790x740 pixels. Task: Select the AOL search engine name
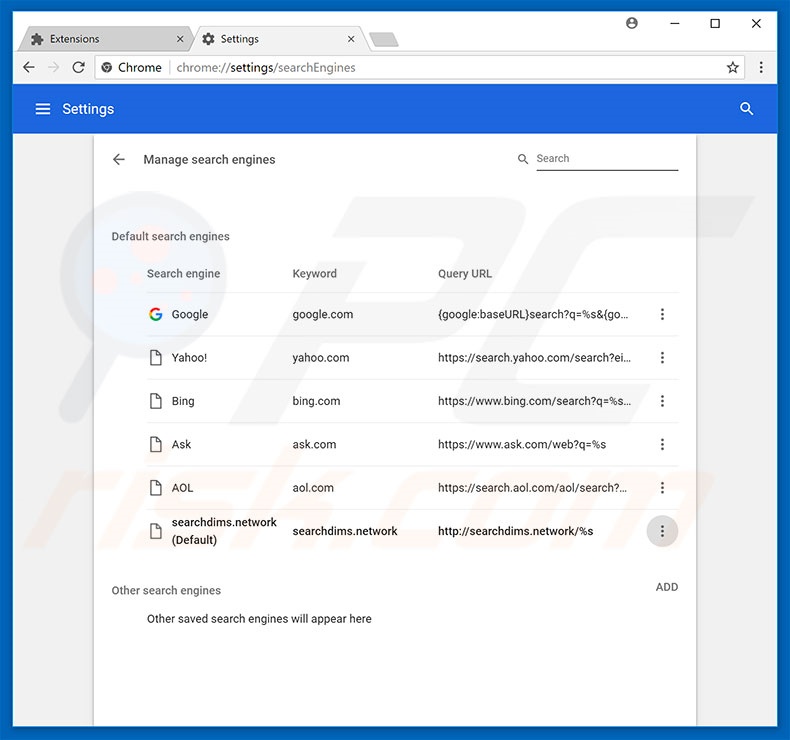[x=182, y=488]
